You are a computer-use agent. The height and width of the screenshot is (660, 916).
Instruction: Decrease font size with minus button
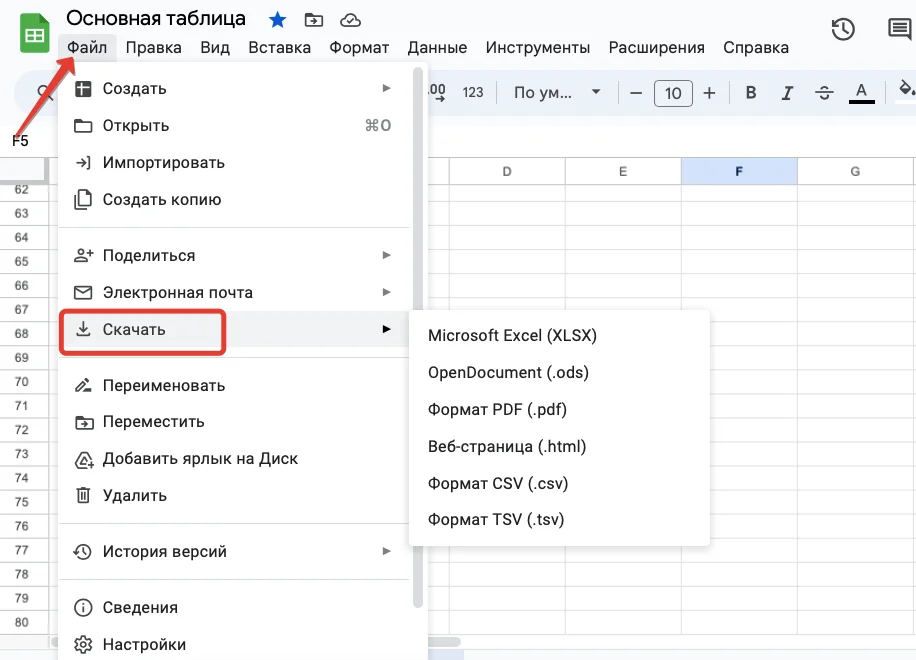(x=636, y=93)
